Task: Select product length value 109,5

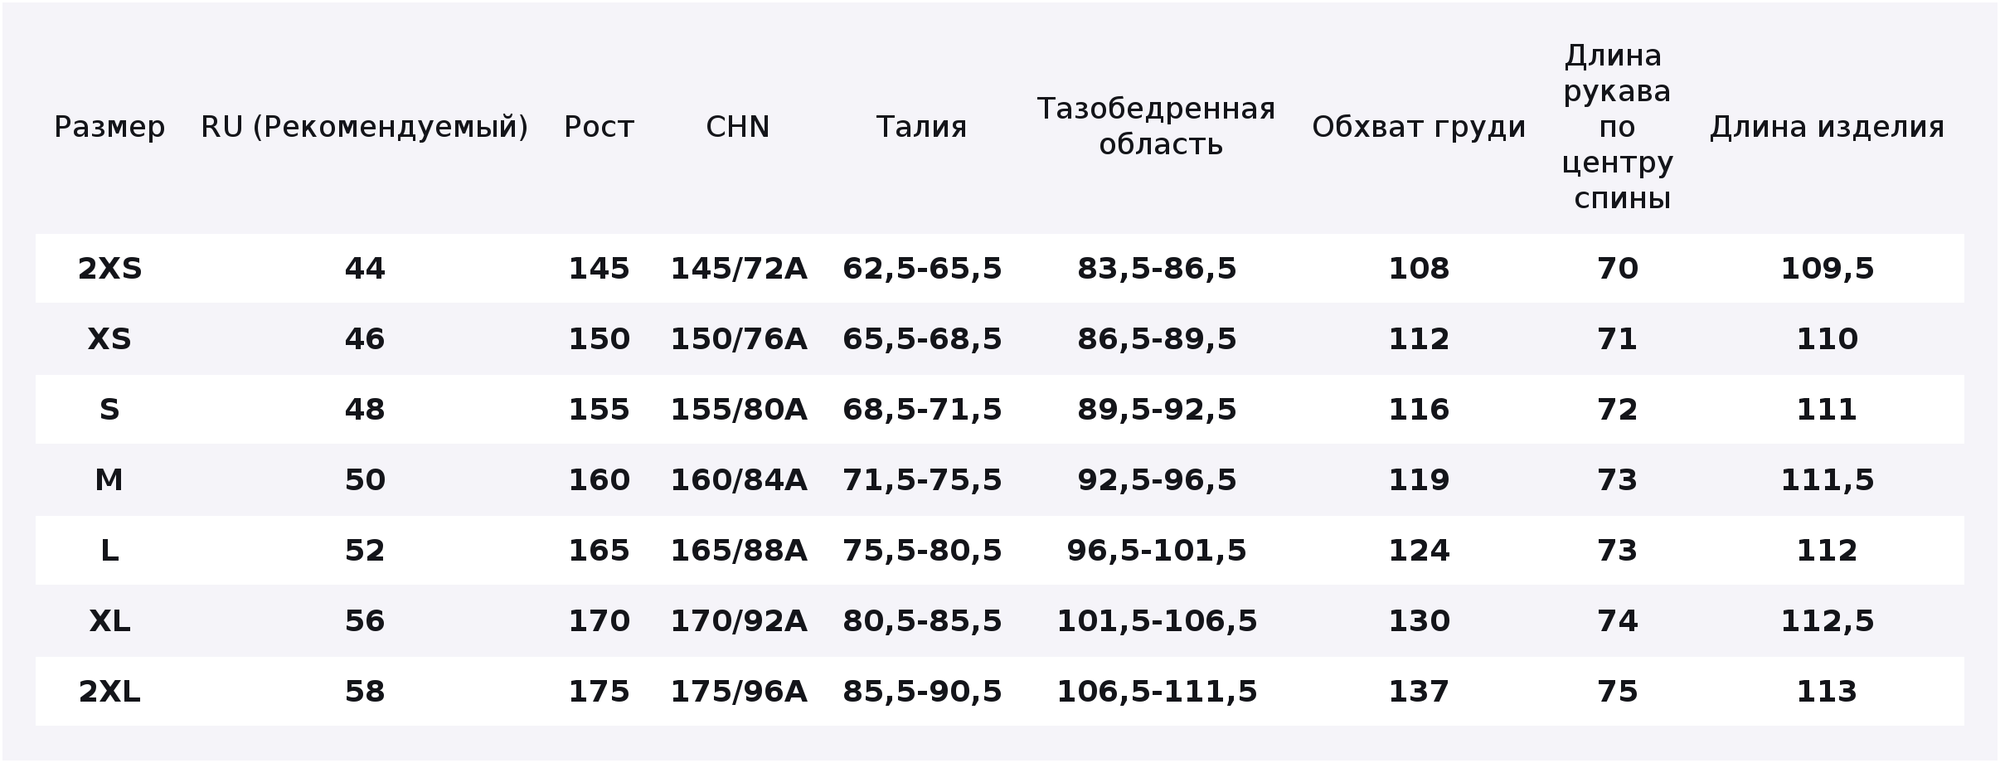Action: point(1827,269)
